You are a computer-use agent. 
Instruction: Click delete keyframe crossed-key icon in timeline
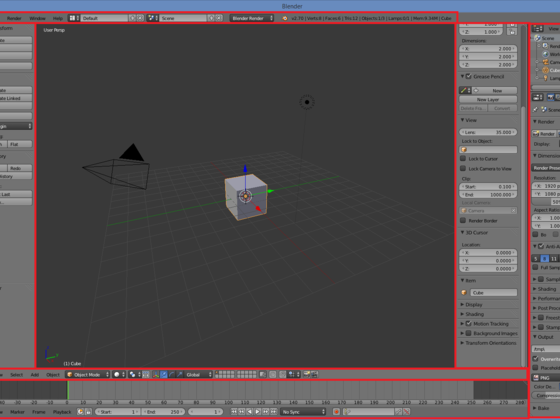pos(406,412)
